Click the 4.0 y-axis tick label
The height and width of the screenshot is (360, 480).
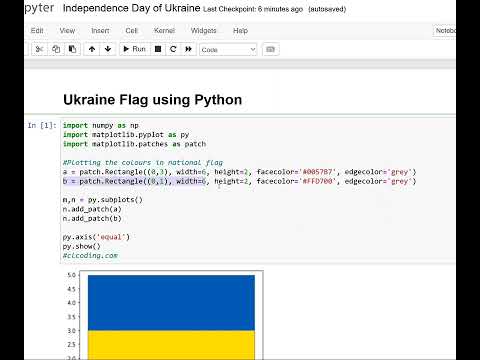[71, 303]
